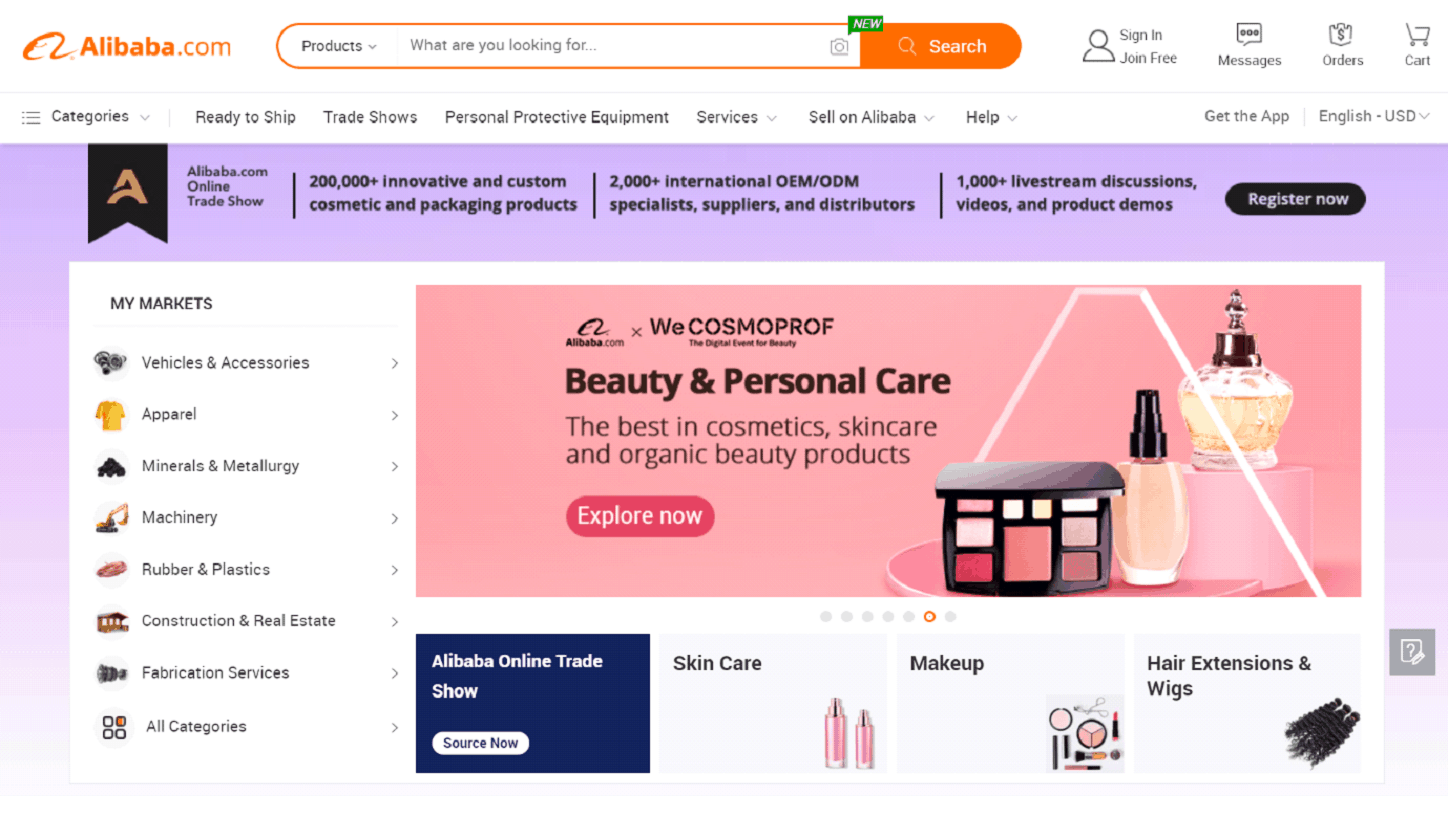This screenshot has height=816, width=1448.
Task: Open the Messages icon
Action: (1249, 35)
